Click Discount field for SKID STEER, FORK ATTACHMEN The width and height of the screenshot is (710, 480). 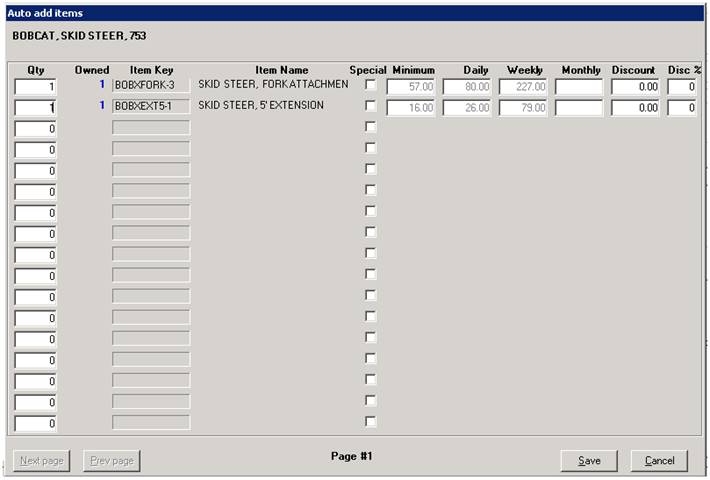[635, 86]
